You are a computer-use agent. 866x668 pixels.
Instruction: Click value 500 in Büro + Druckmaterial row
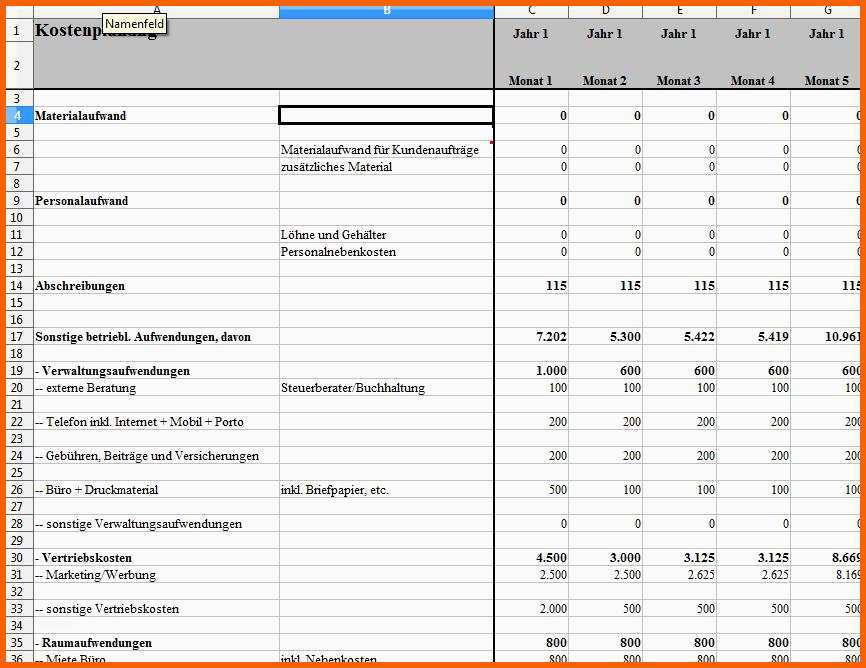pos(531,490)
